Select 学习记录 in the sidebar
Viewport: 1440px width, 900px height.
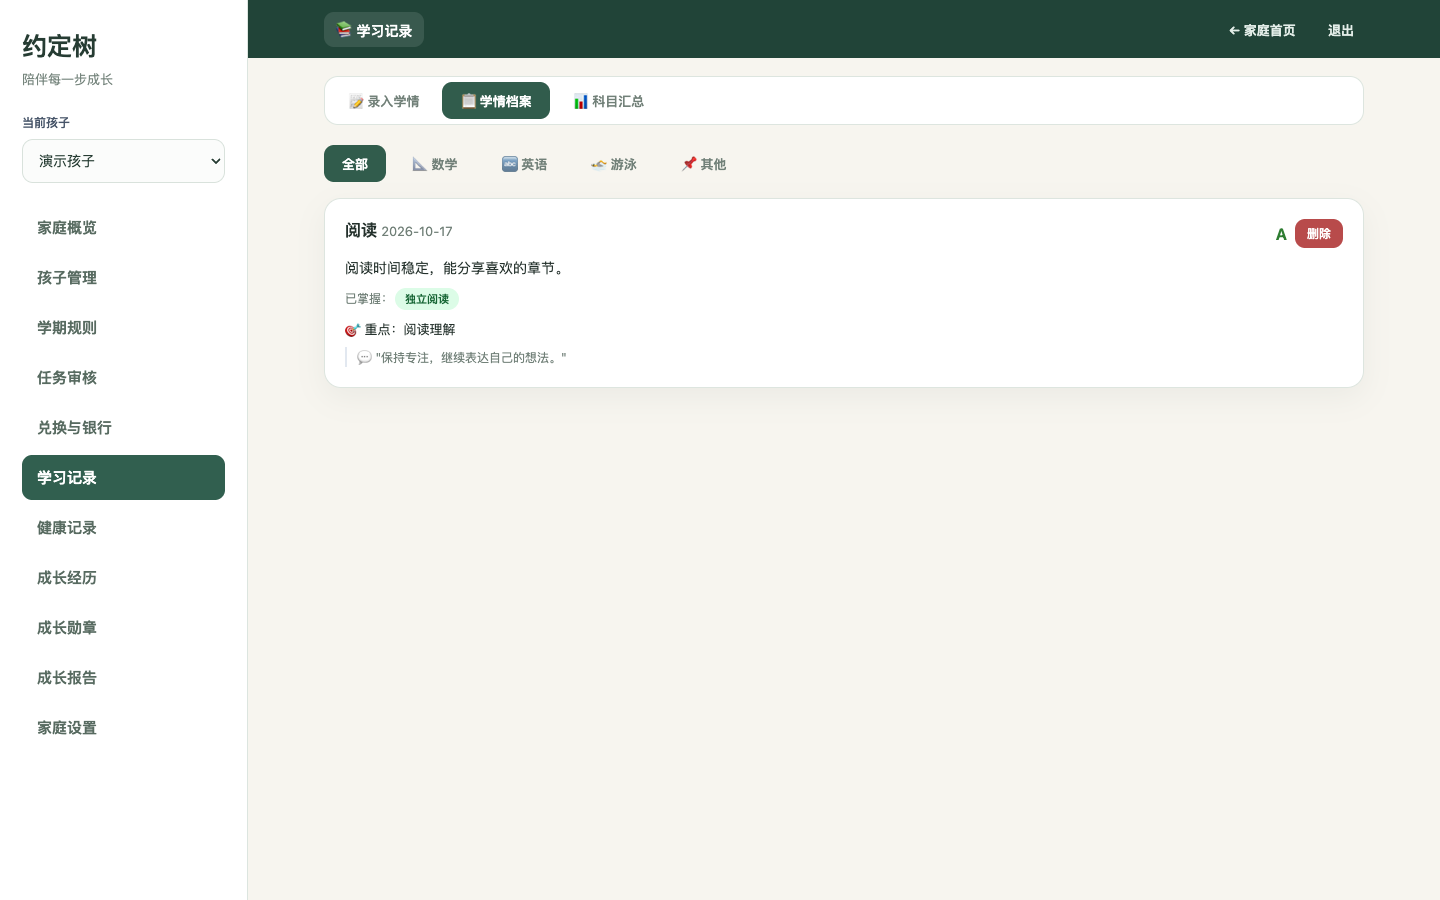123,477
